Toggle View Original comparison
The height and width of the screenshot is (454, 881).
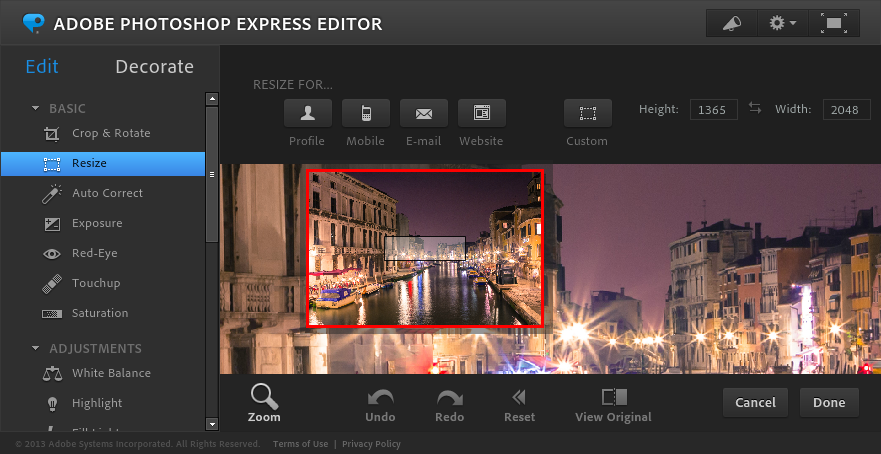pyautogui.click(x=614, y=406)
